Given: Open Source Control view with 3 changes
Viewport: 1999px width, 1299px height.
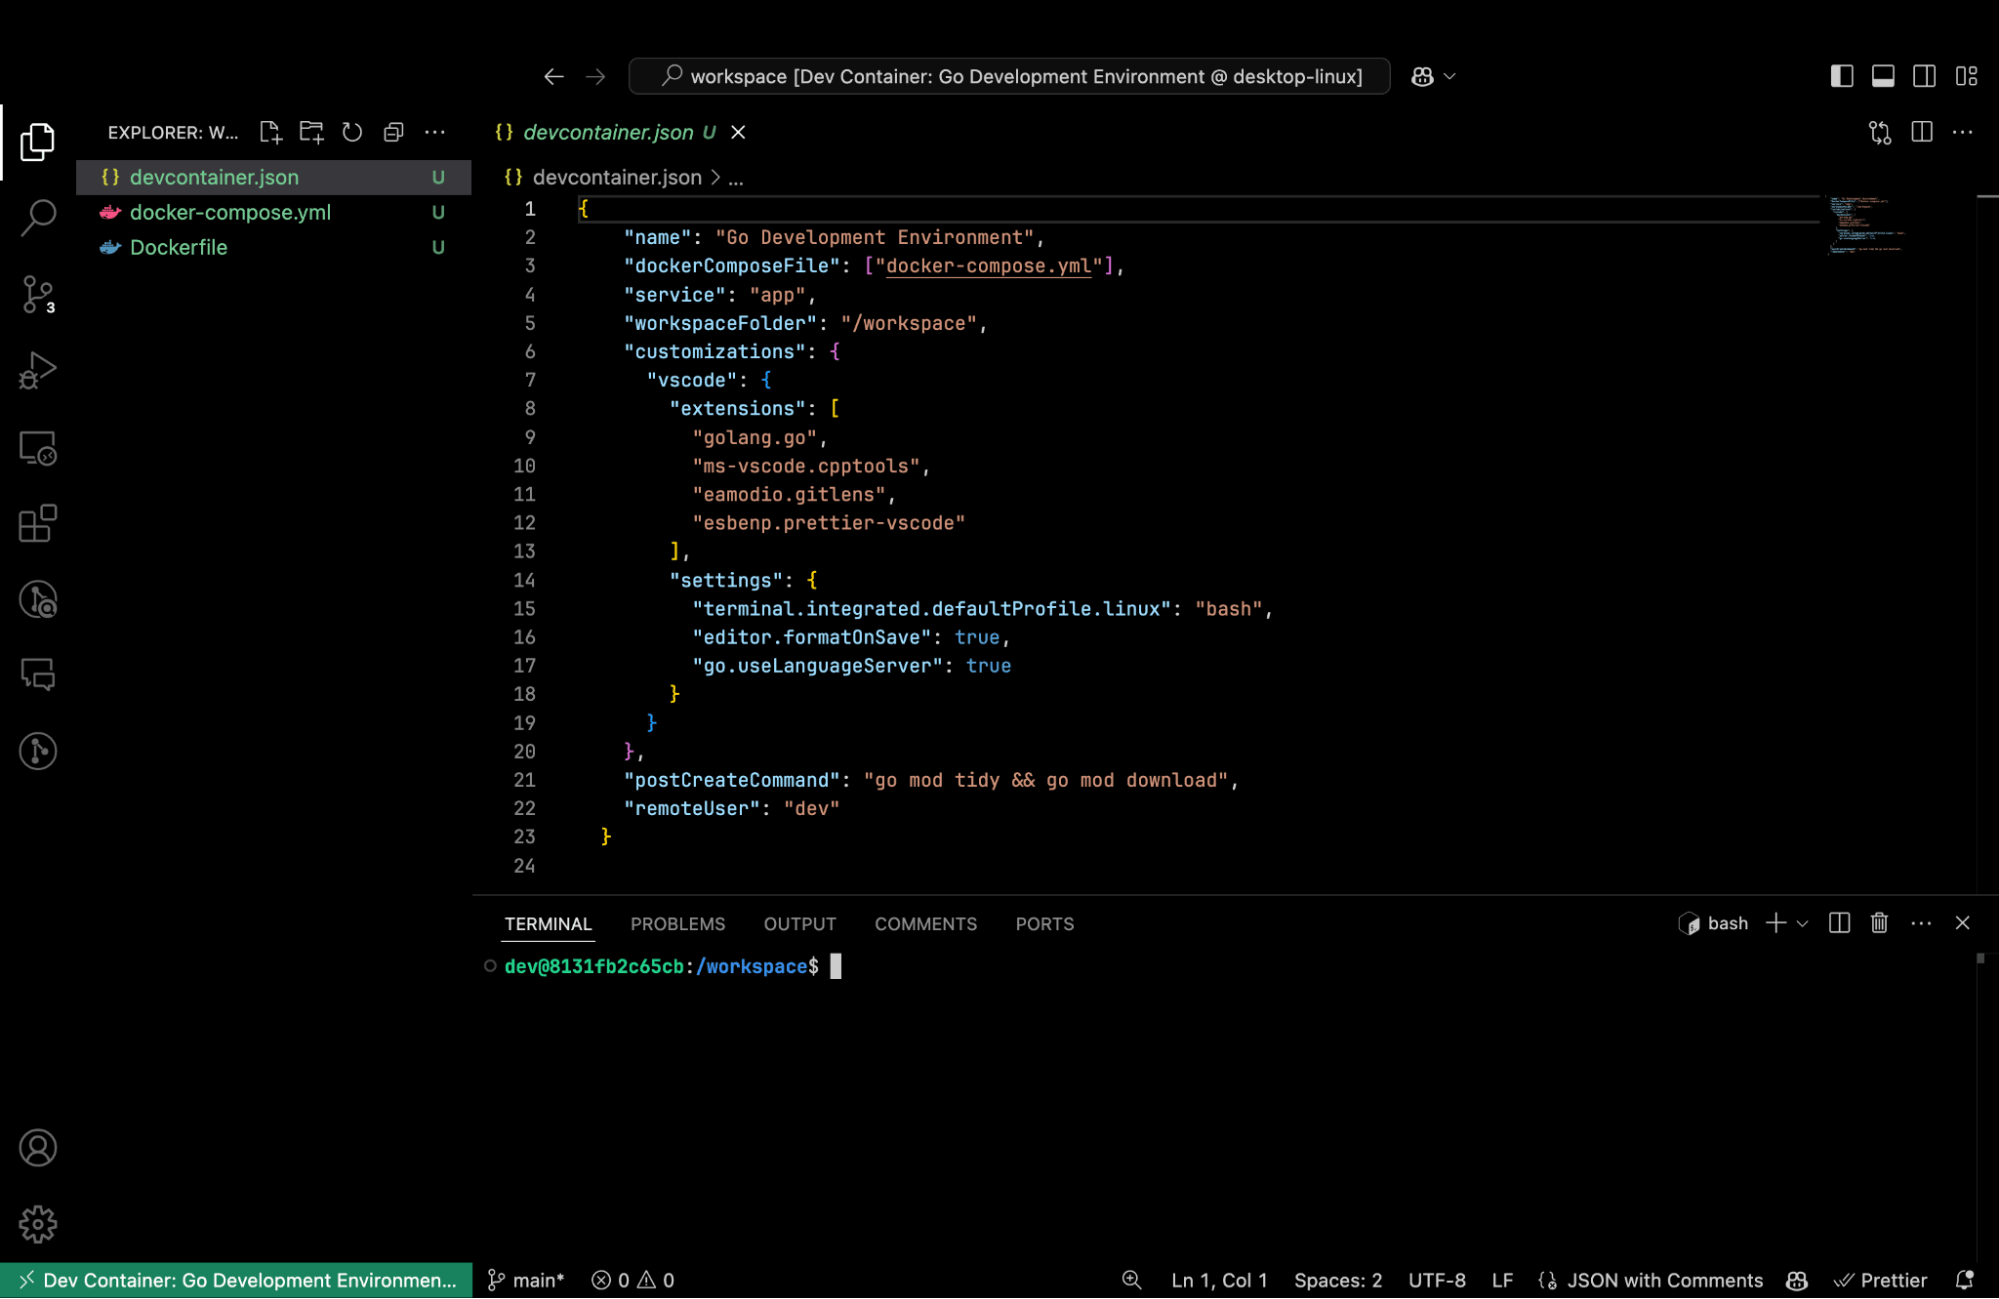Looking at the screenshot, I should [38, 295].
